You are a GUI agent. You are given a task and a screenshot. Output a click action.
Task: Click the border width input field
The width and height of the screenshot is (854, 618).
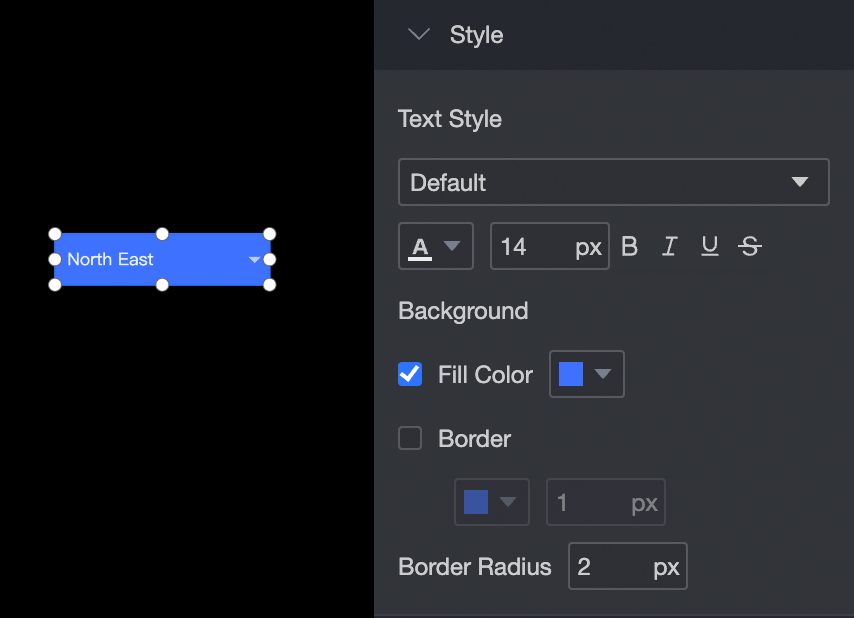click(x=588, y=502)
